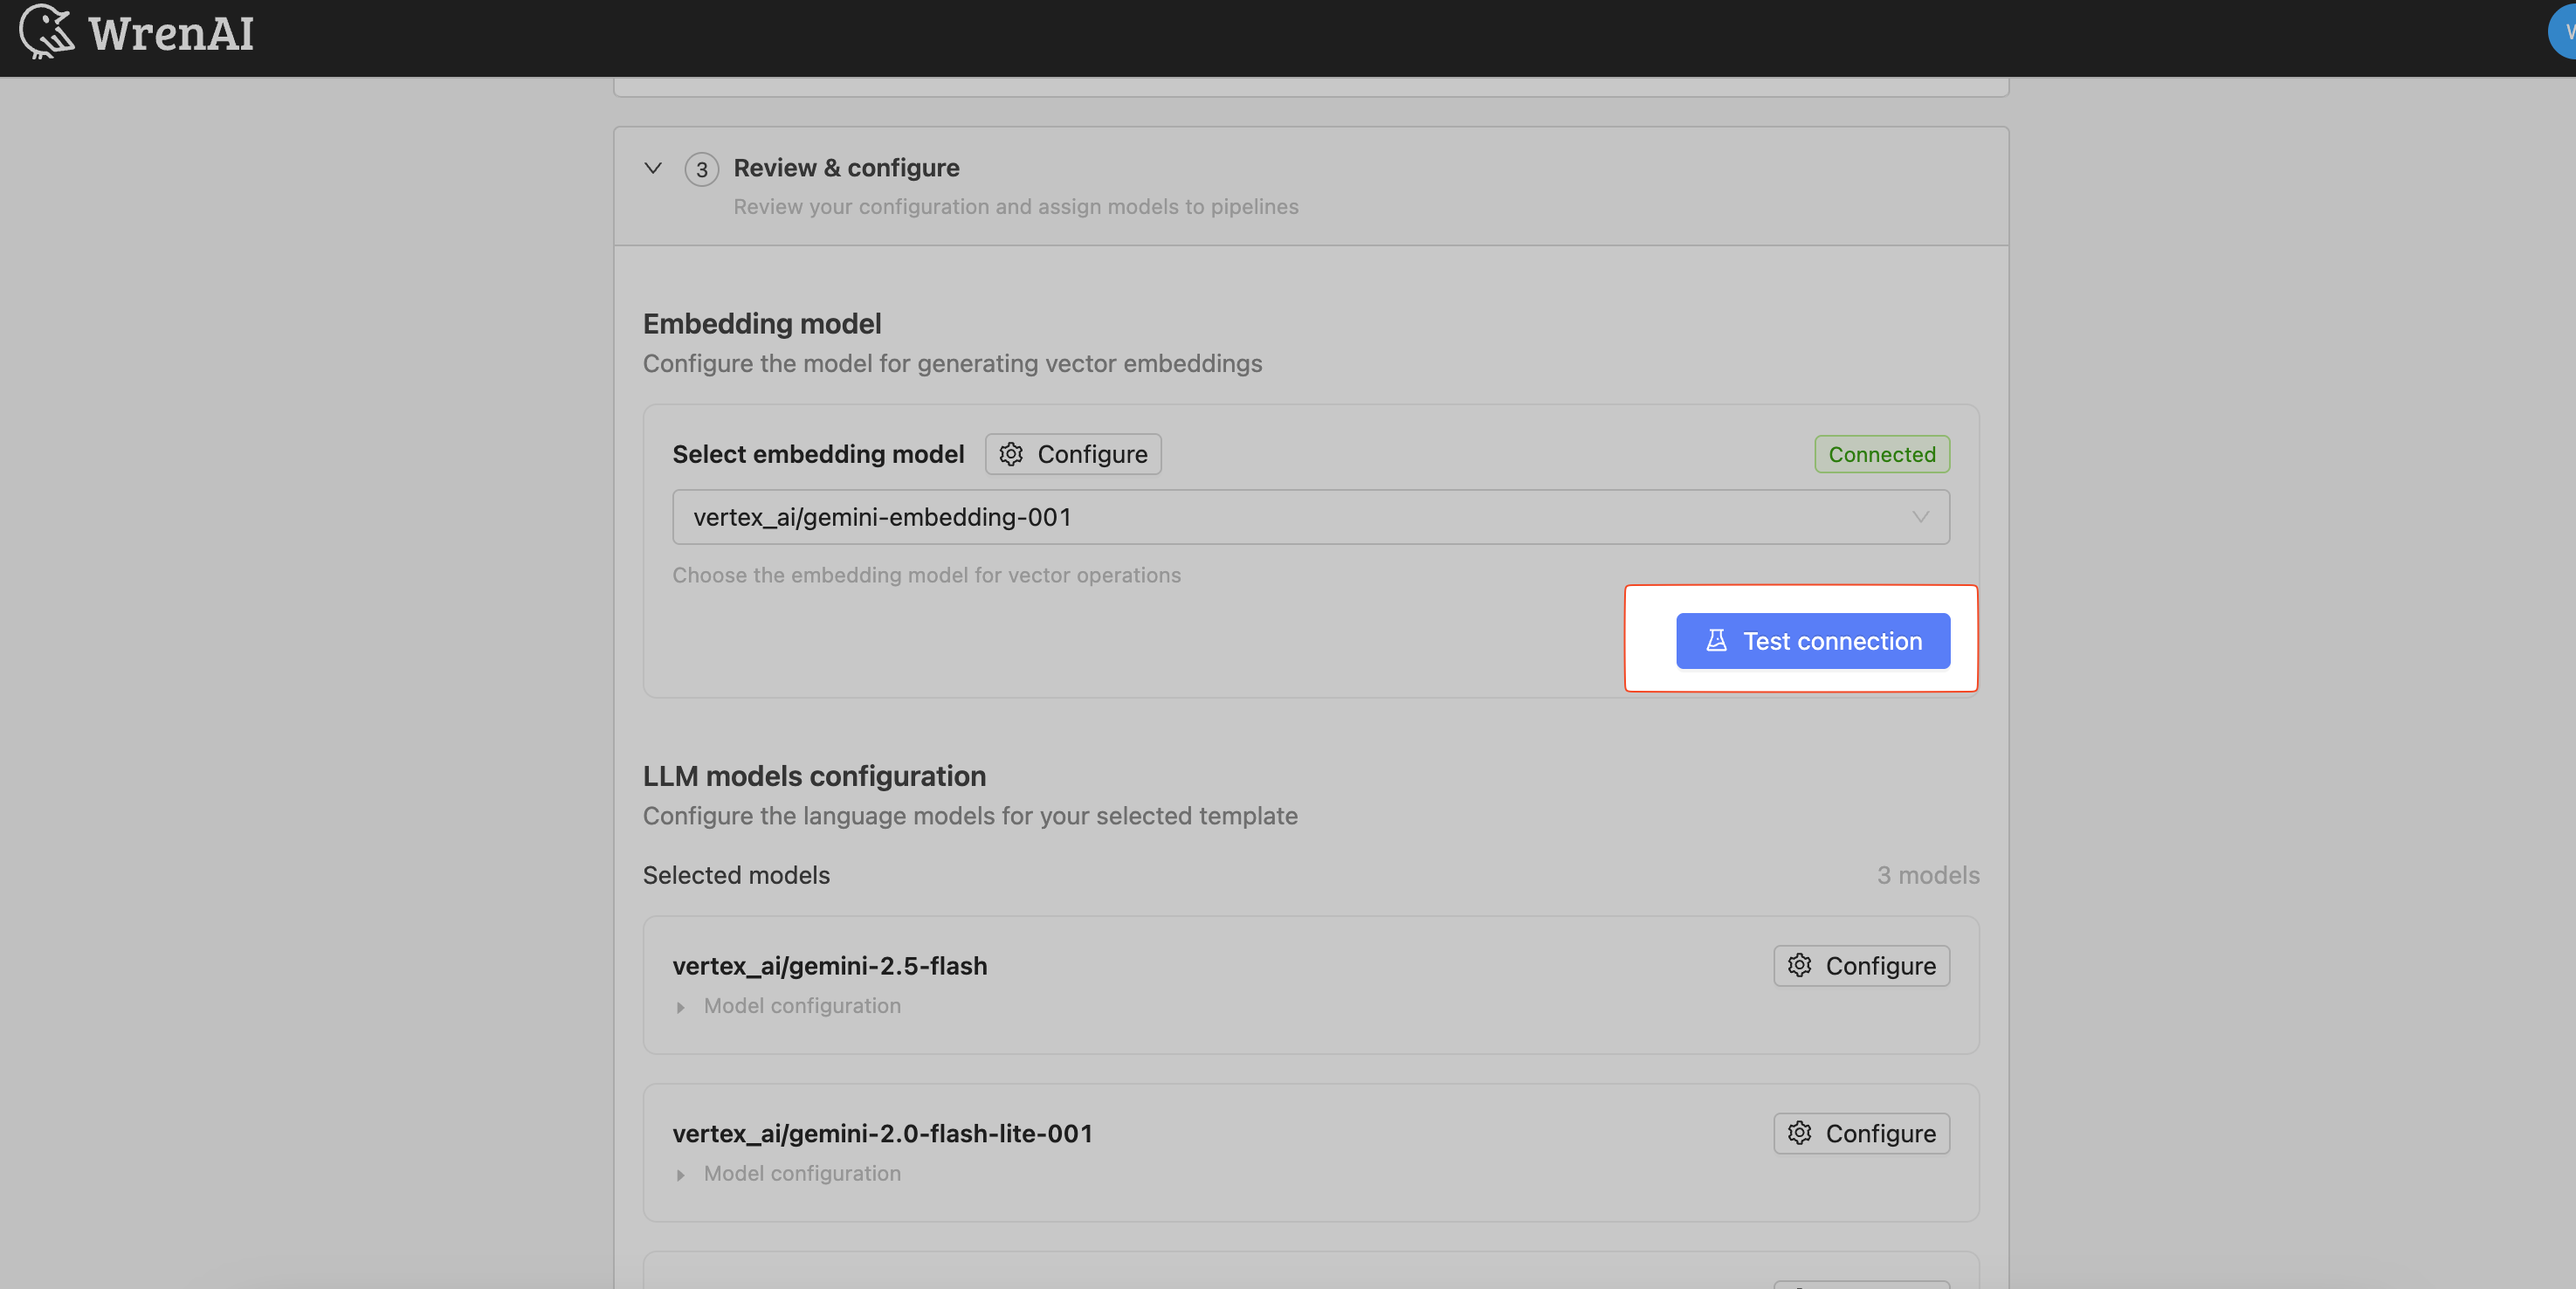2576x1289 pixels.
Task: Open the vertex_ai/gemini-embedding-001 dropdown
Action: [x=1310, y=517]
